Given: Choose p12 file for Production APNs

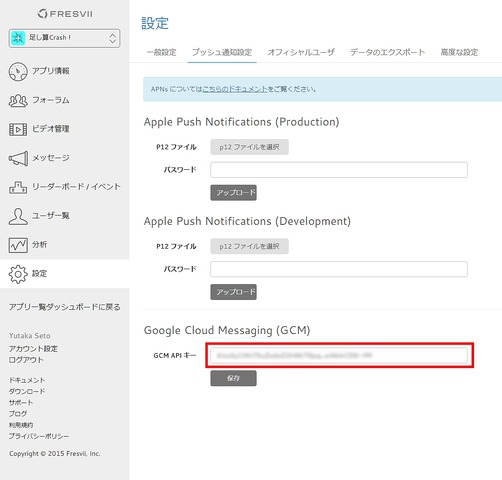Looking at the screenshot, I should click(249, 147).
